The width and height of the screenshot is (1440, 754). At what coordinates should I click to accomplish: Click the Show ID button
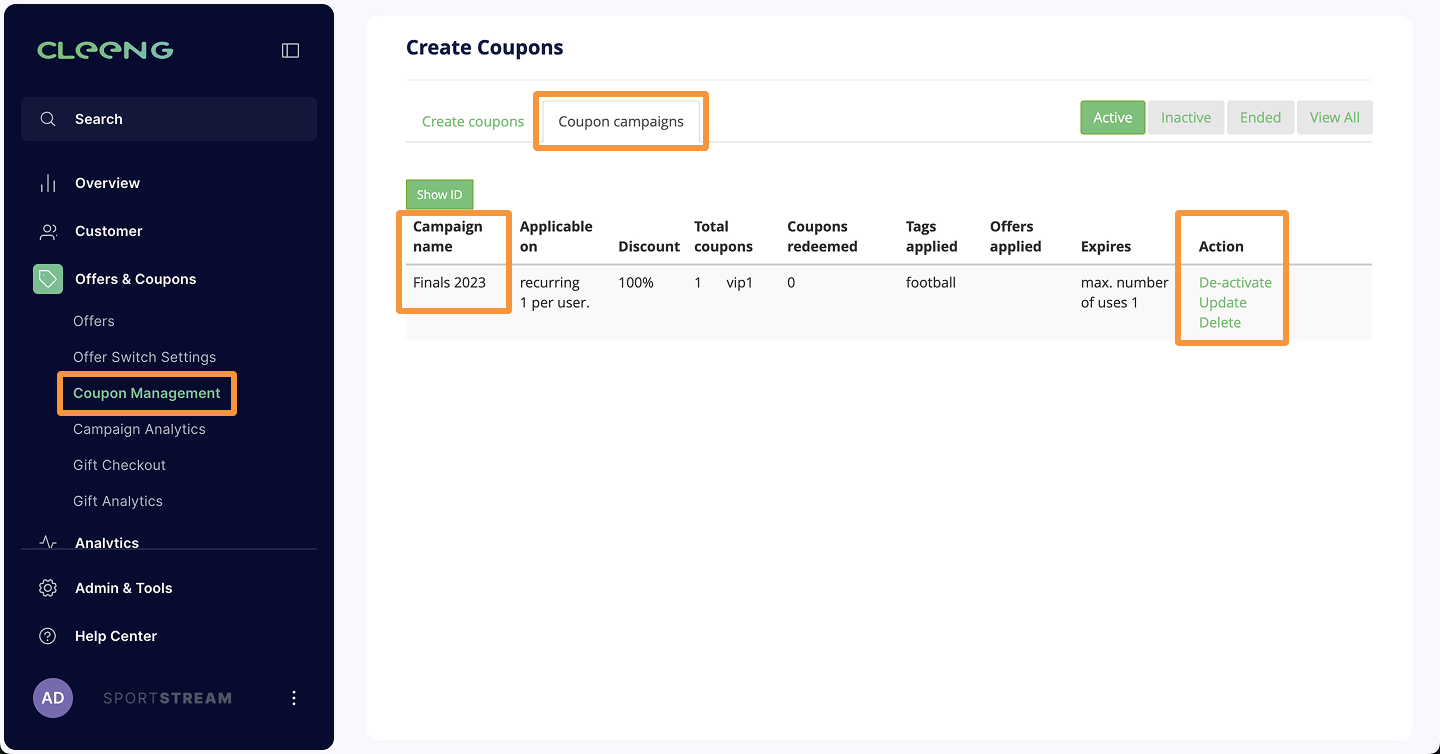pyautogui.click(x=439, y=195)
